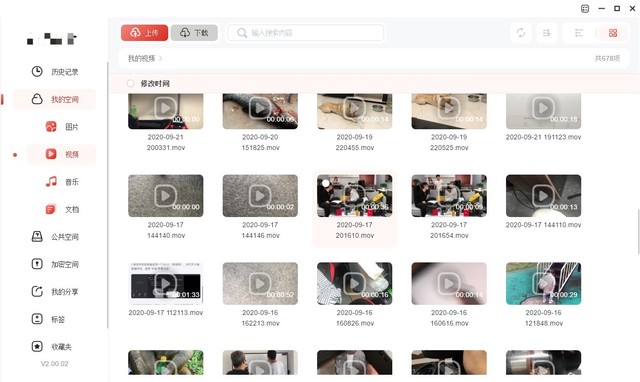The width and height of the screenshot is (640, 382).
Task: Click the music note icon
Action: pyautogui.click(x=51, y=181)
